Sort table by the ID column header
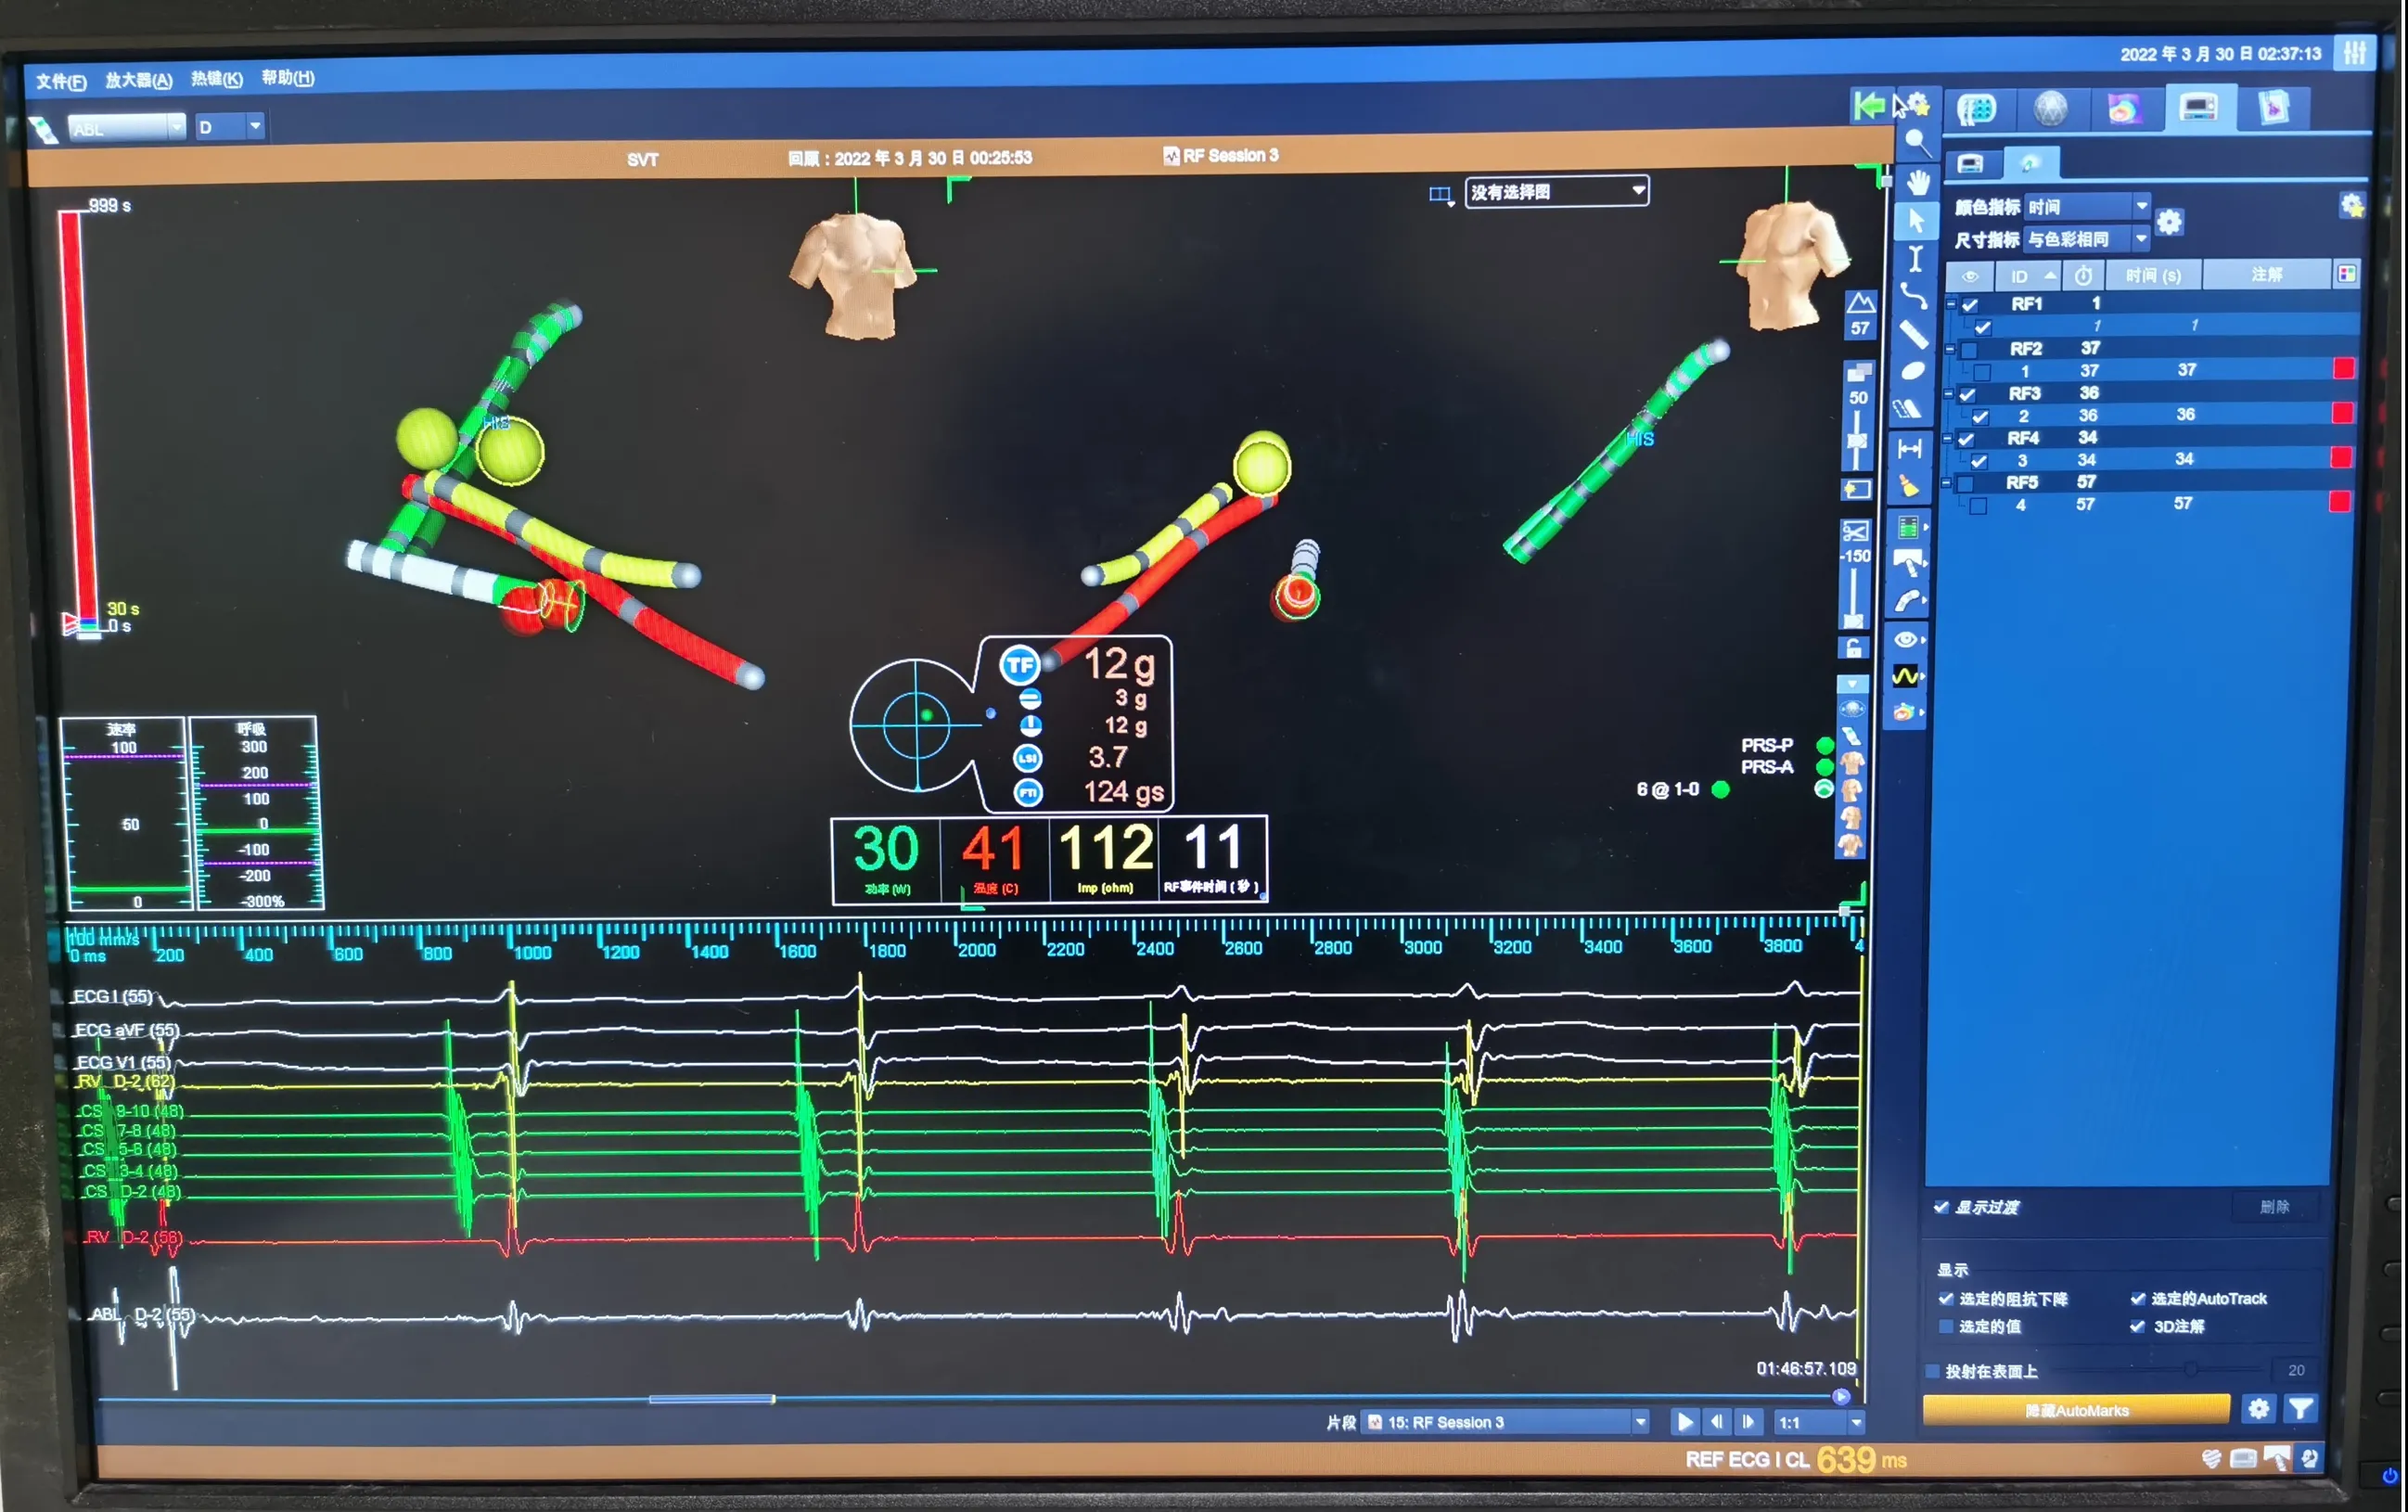The image size is (2408, 1512). coord(2029,276)
